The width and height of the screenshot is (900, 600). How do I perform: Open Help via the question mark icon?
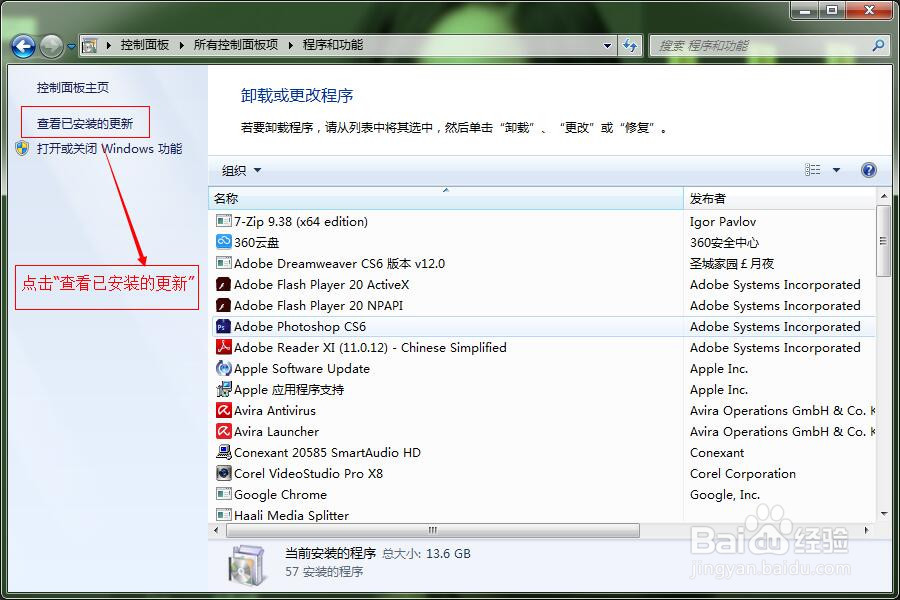[868, 169]
